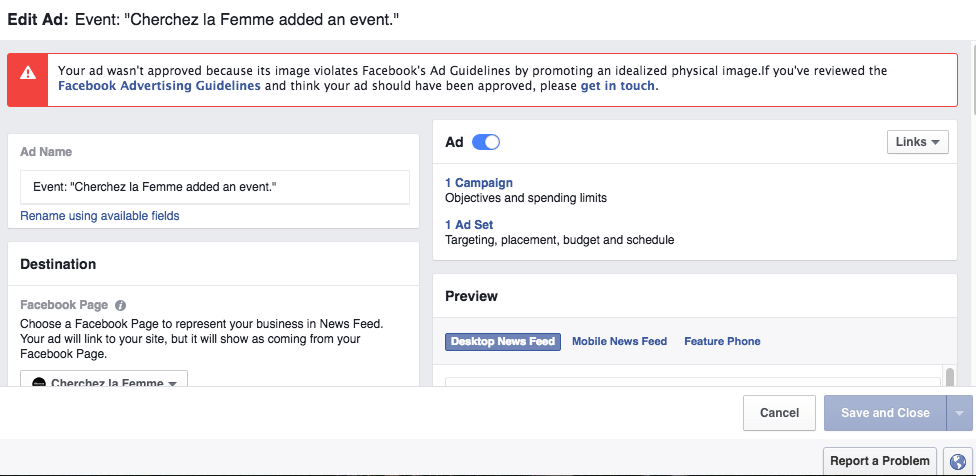Image resolution: width=976 pixels, height=476 pixels.
Task: Click the red warning triangle icon
Action: (x=29, y=73)
